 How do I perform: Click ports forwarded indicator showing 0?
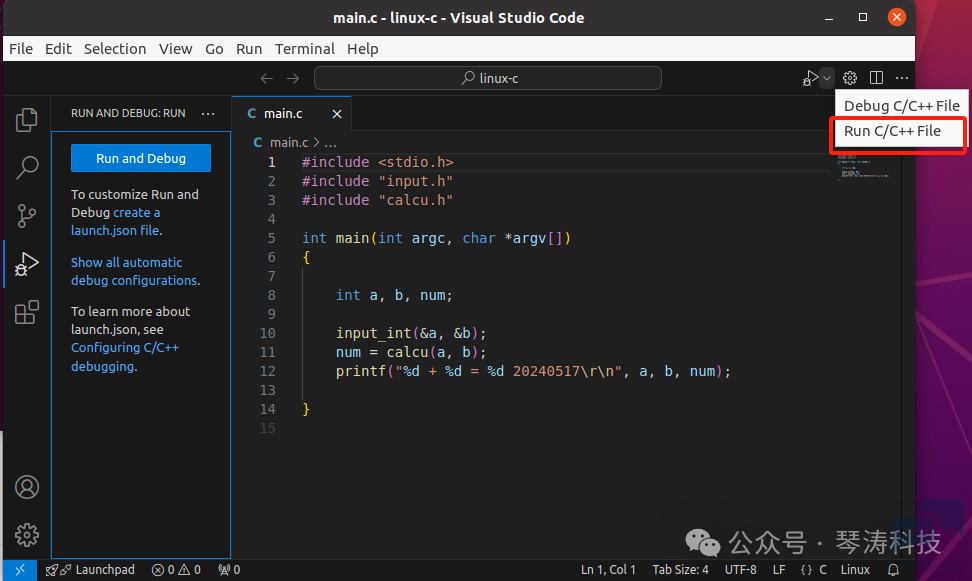pos(229,570)
